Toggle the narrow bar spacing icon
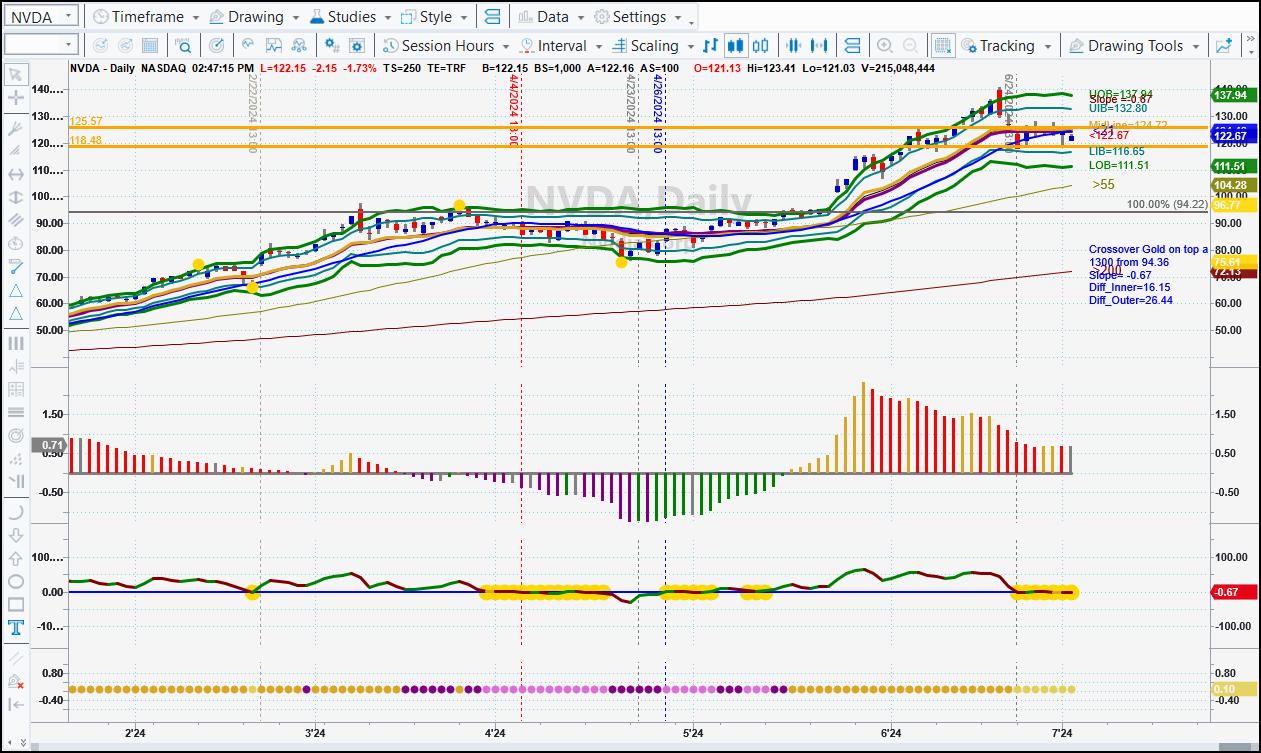The width and height of the screenshot is (1261, 753). click(795, 45)
